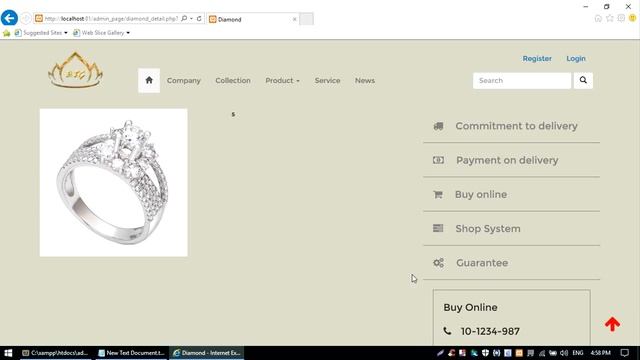Viewport: 640px width, 360px height.
Task: Click ENG language indicator in taskbar
Action: point(578,353)
